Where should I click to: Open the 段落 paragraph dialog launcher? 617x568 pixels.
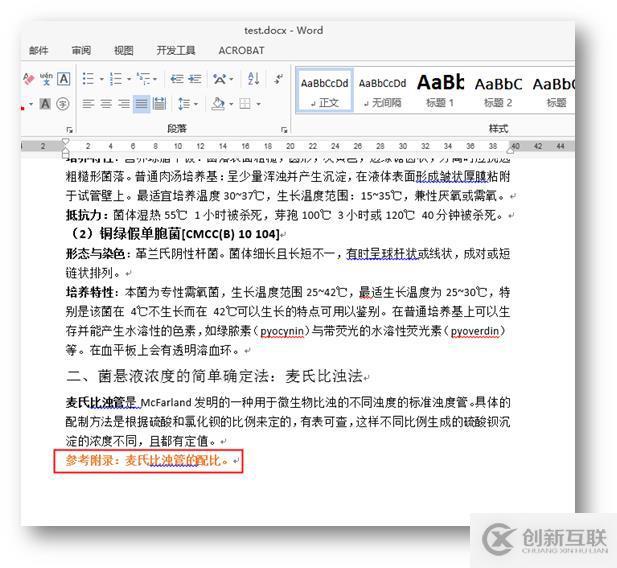click(x=284, y=130)
